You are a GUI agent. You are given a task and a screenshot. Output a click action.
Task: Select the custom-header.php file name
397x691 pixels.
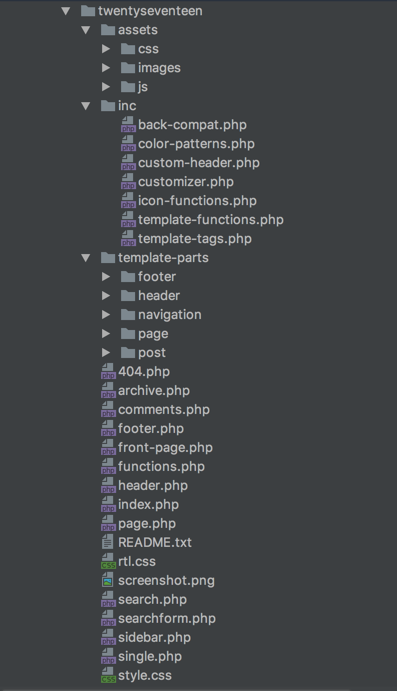(199, 163)
